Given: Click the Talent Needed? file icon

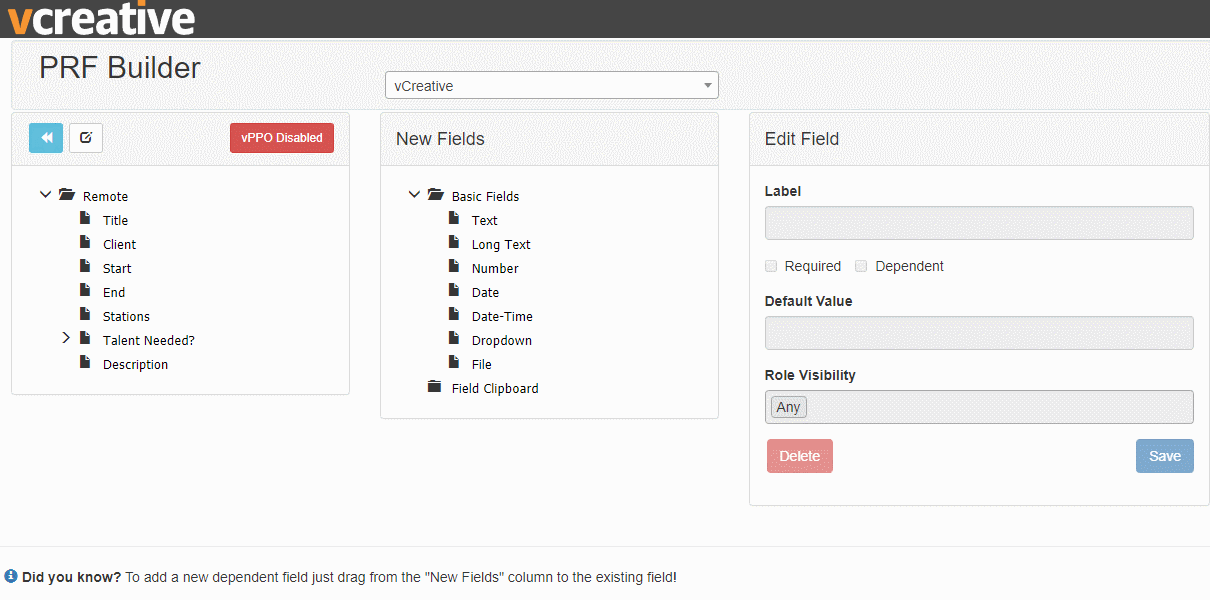Looking at the screenshot, I should [x=85, y=338].
